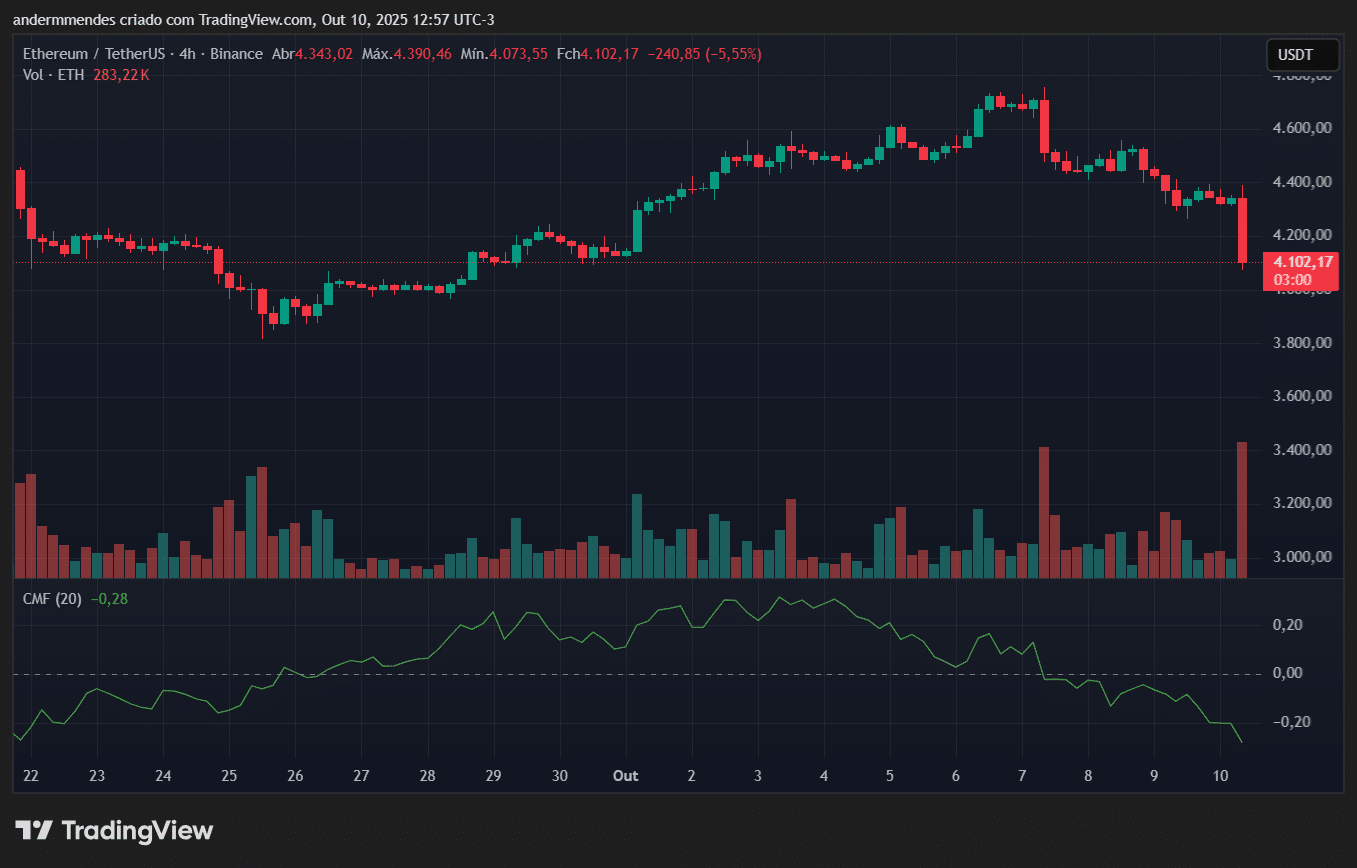The width and height of the screenshot is (1357, 868).
Task: Click the 3.800,00 price axis label
Action: (1300, 343)
